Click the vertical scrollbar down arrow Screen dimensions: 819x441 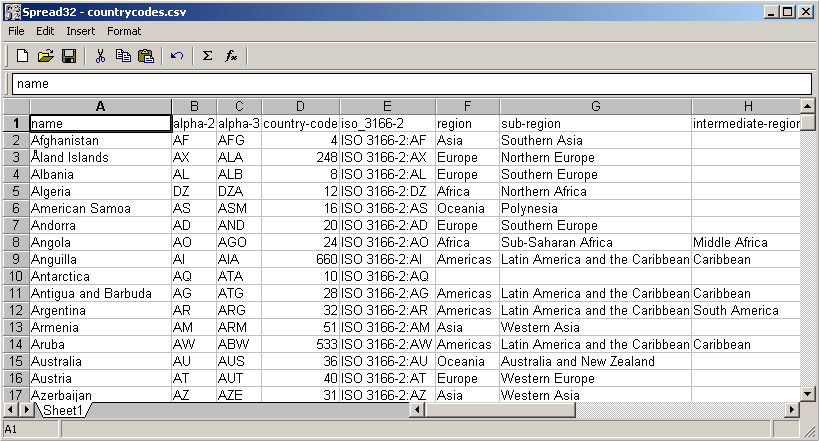(807, 393)
